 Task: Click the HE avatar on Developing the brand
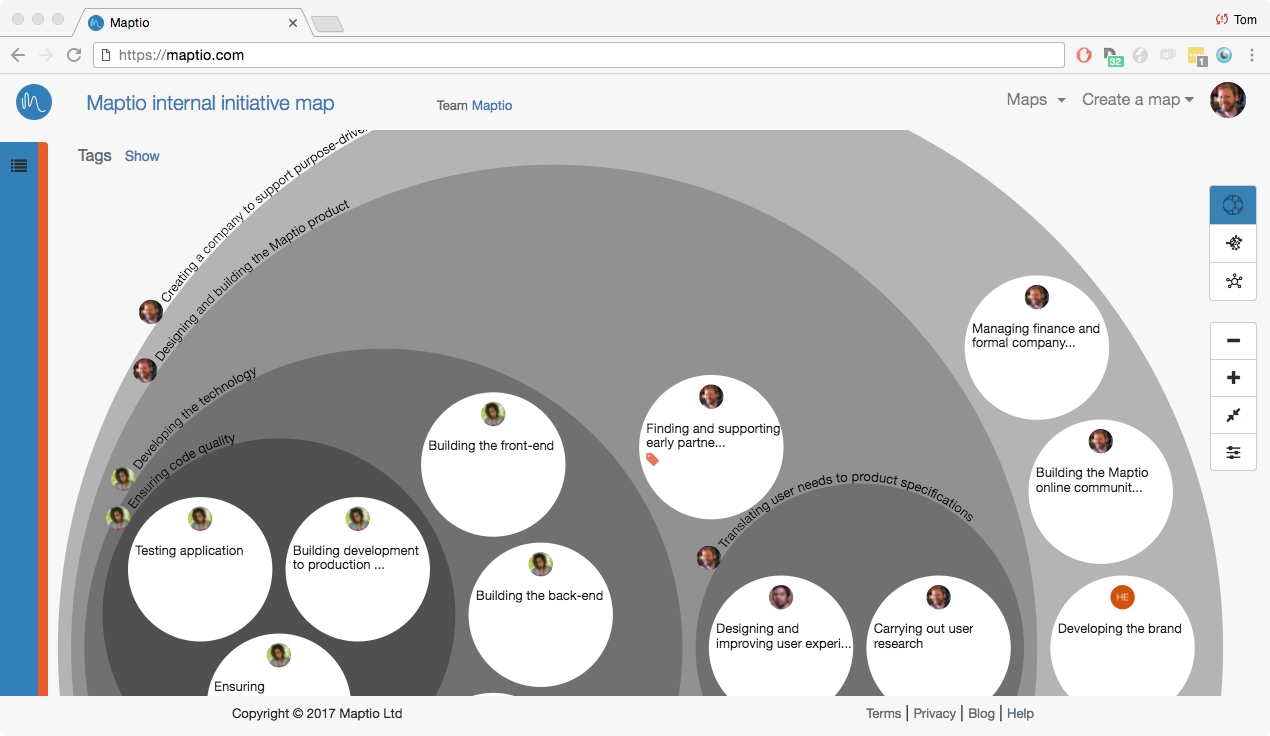(1122, 597)
